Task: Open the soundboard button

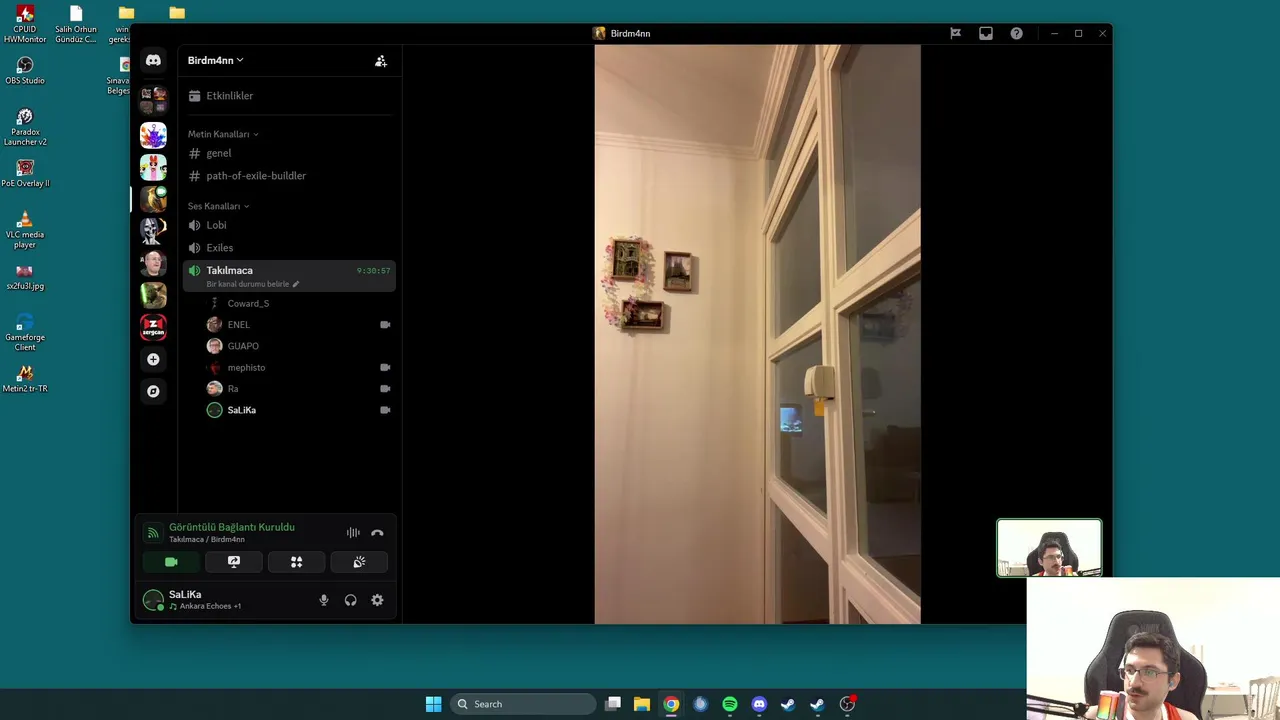Action: tap(359, 562)
